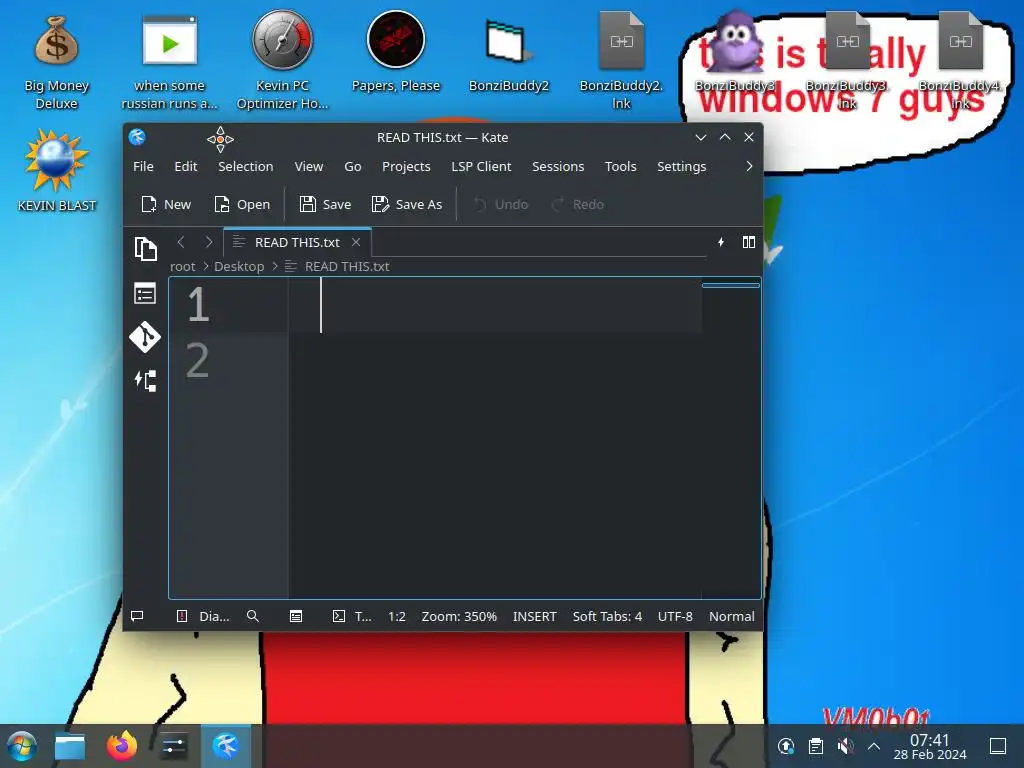Open the Big Money Deluxe desktop icon
Viewport: 1024px width, 768px height.
point(56,63)
